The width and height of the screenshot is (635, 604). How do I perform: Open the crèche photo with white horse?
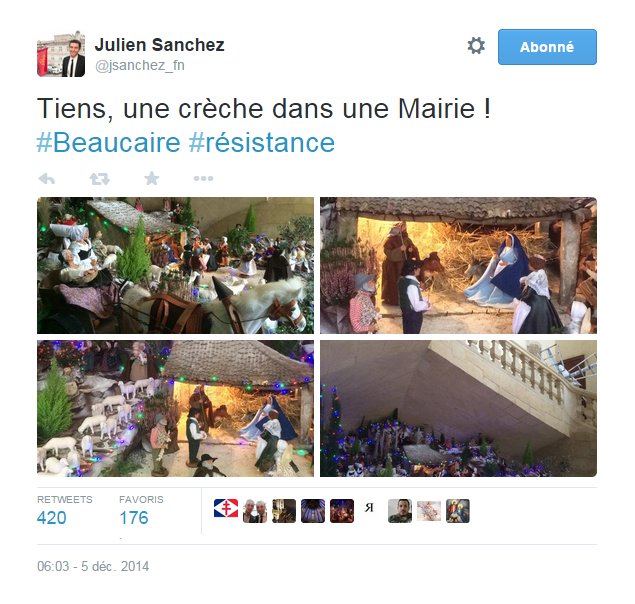(x=175, y=265)
